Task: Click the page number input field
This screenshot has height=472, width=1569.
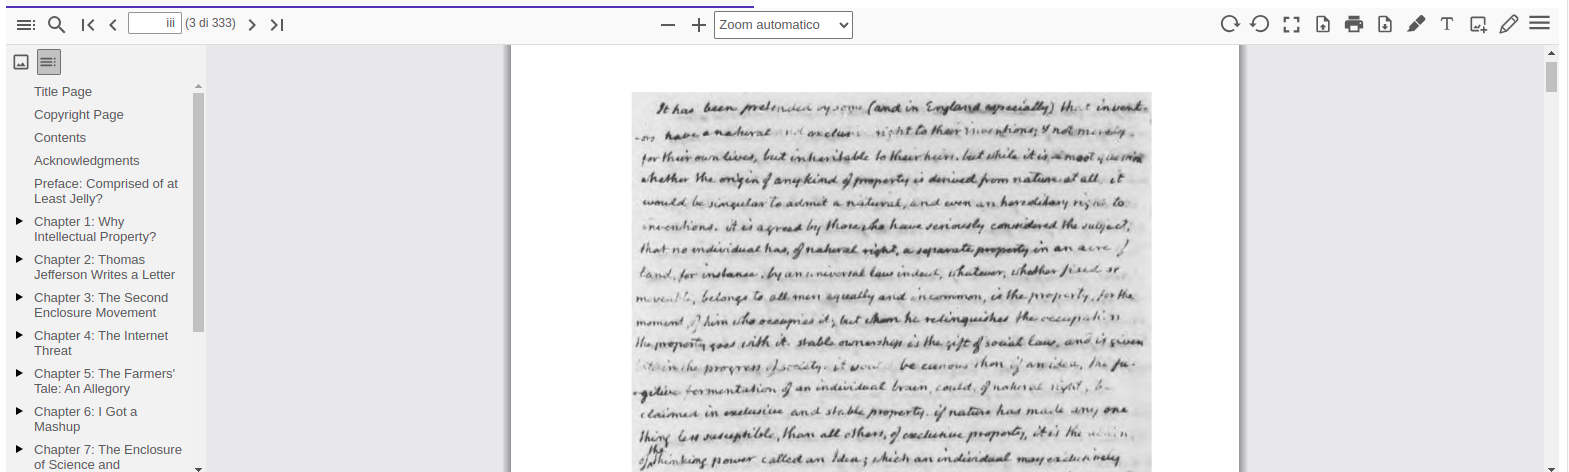Action: pyautogui.click(x=154, y=24)
